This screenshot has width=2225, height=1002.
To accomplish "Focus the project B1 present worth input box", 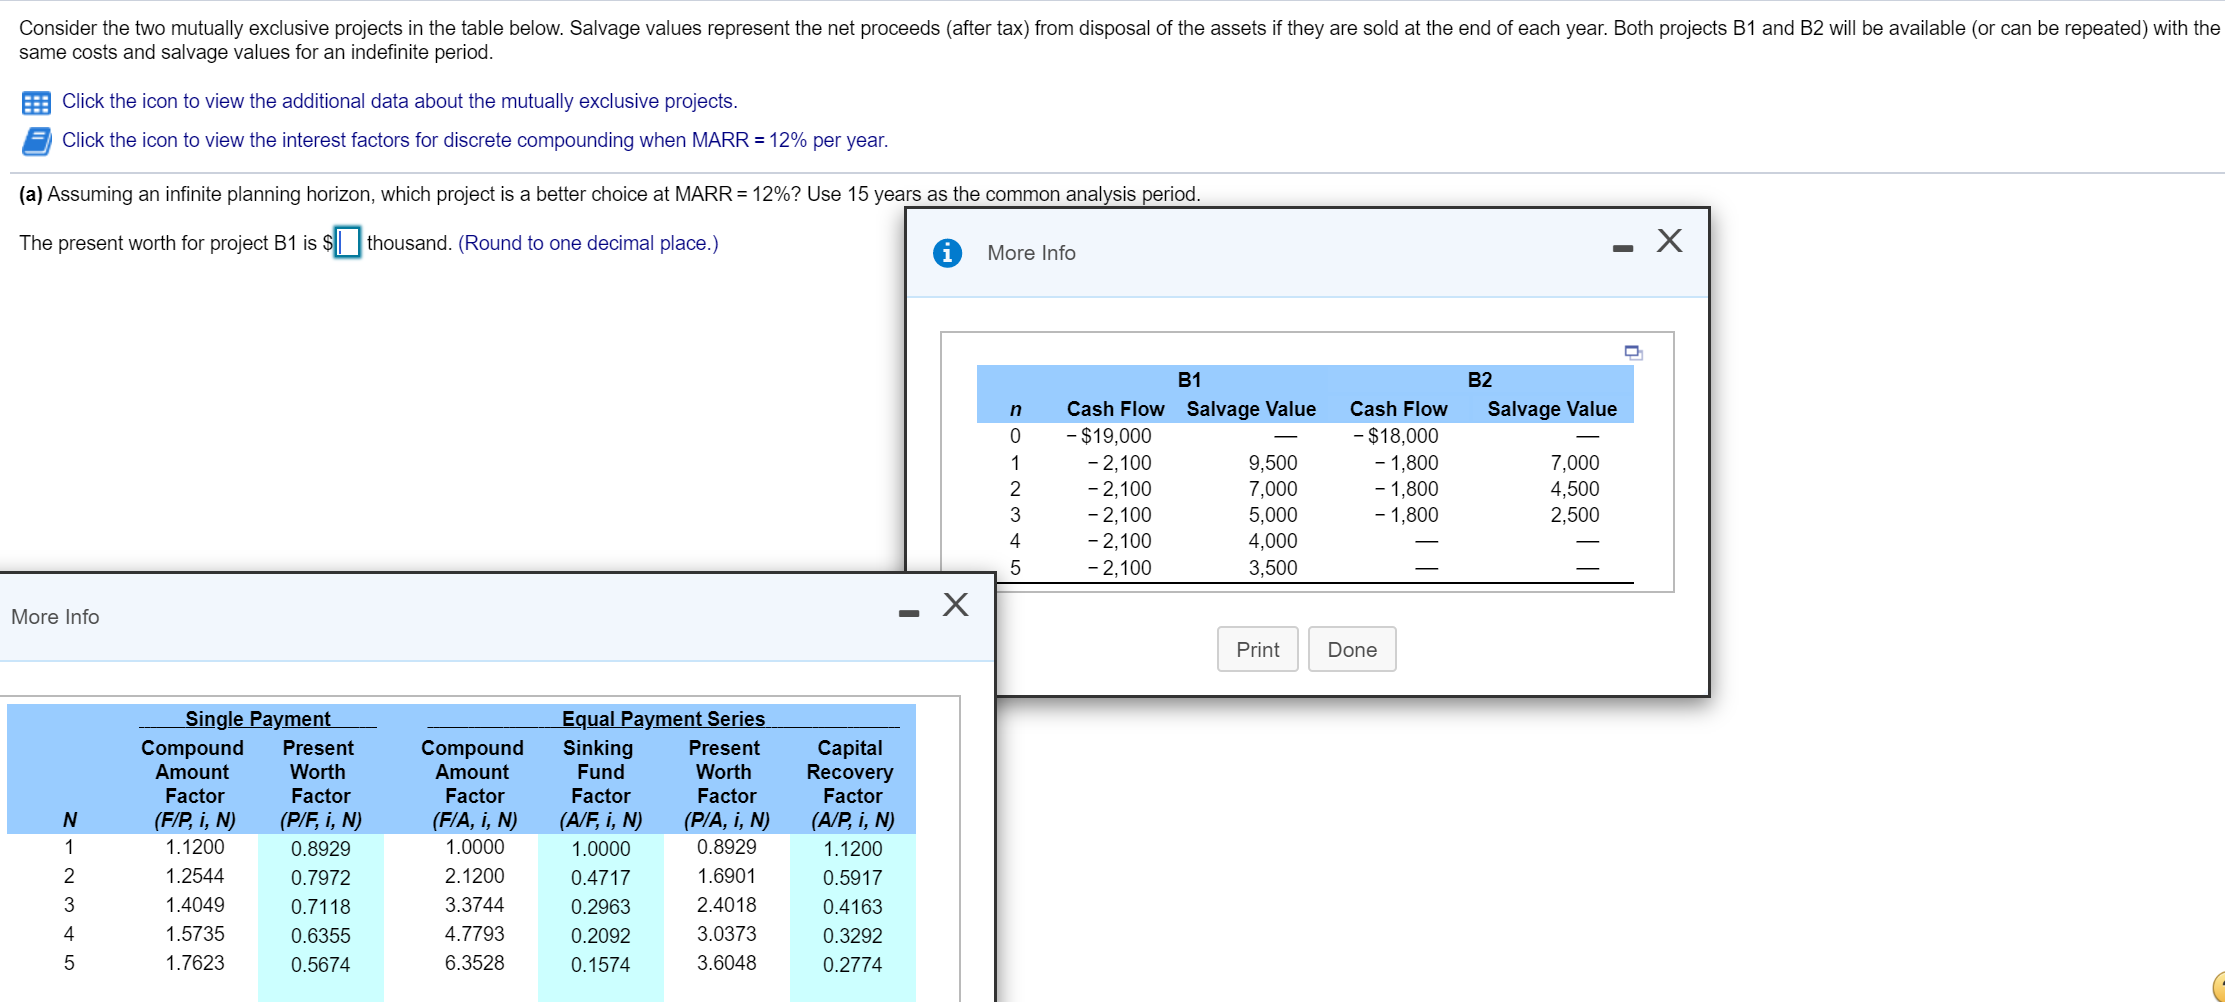I will tap(347, 243).
